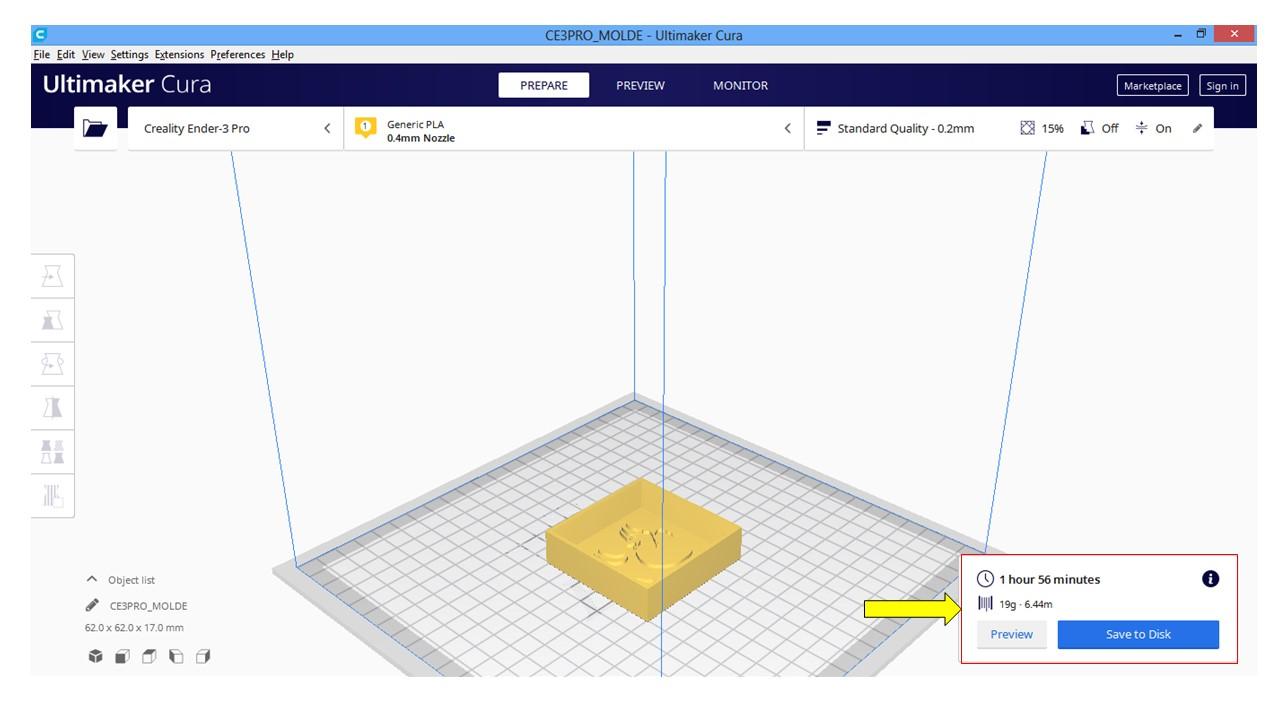Click the pencil icon beside CE3PRO_MOLDE

(x=92, y=605)
